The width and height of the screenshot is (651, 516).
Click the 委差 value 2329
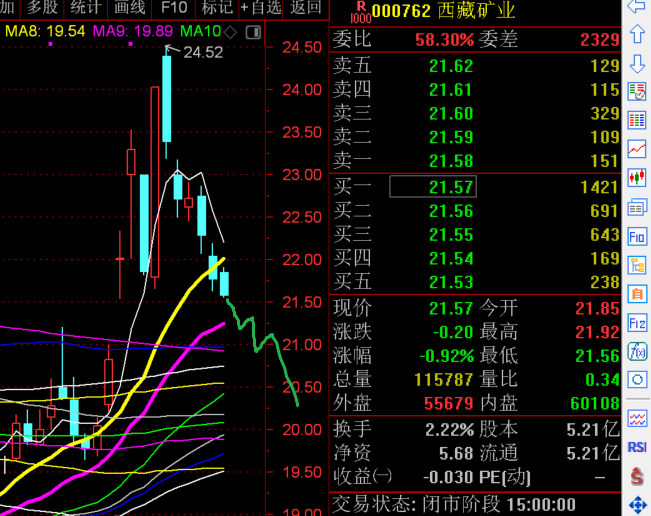(600, 40)
